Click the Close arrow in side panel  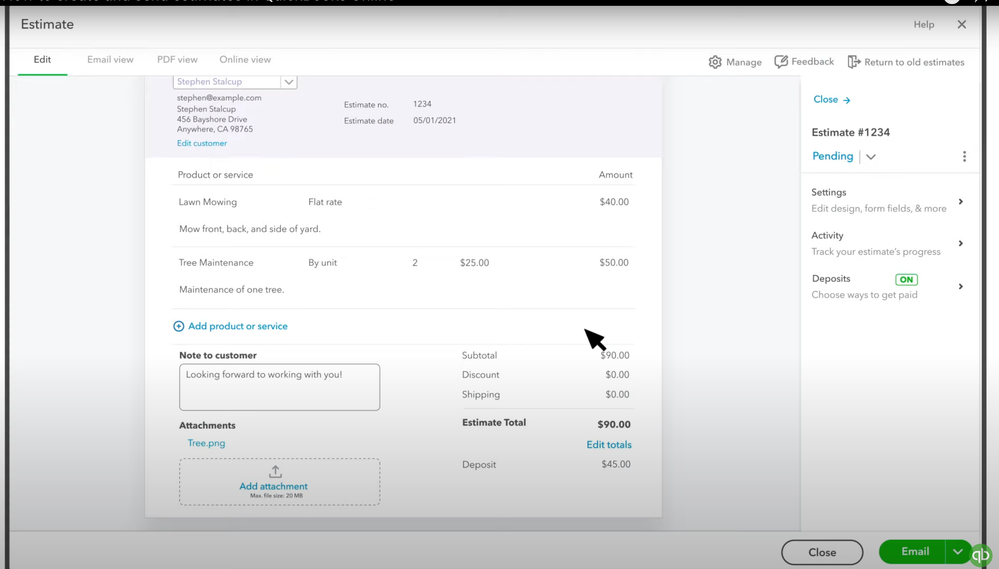click(x=847, y=100)
